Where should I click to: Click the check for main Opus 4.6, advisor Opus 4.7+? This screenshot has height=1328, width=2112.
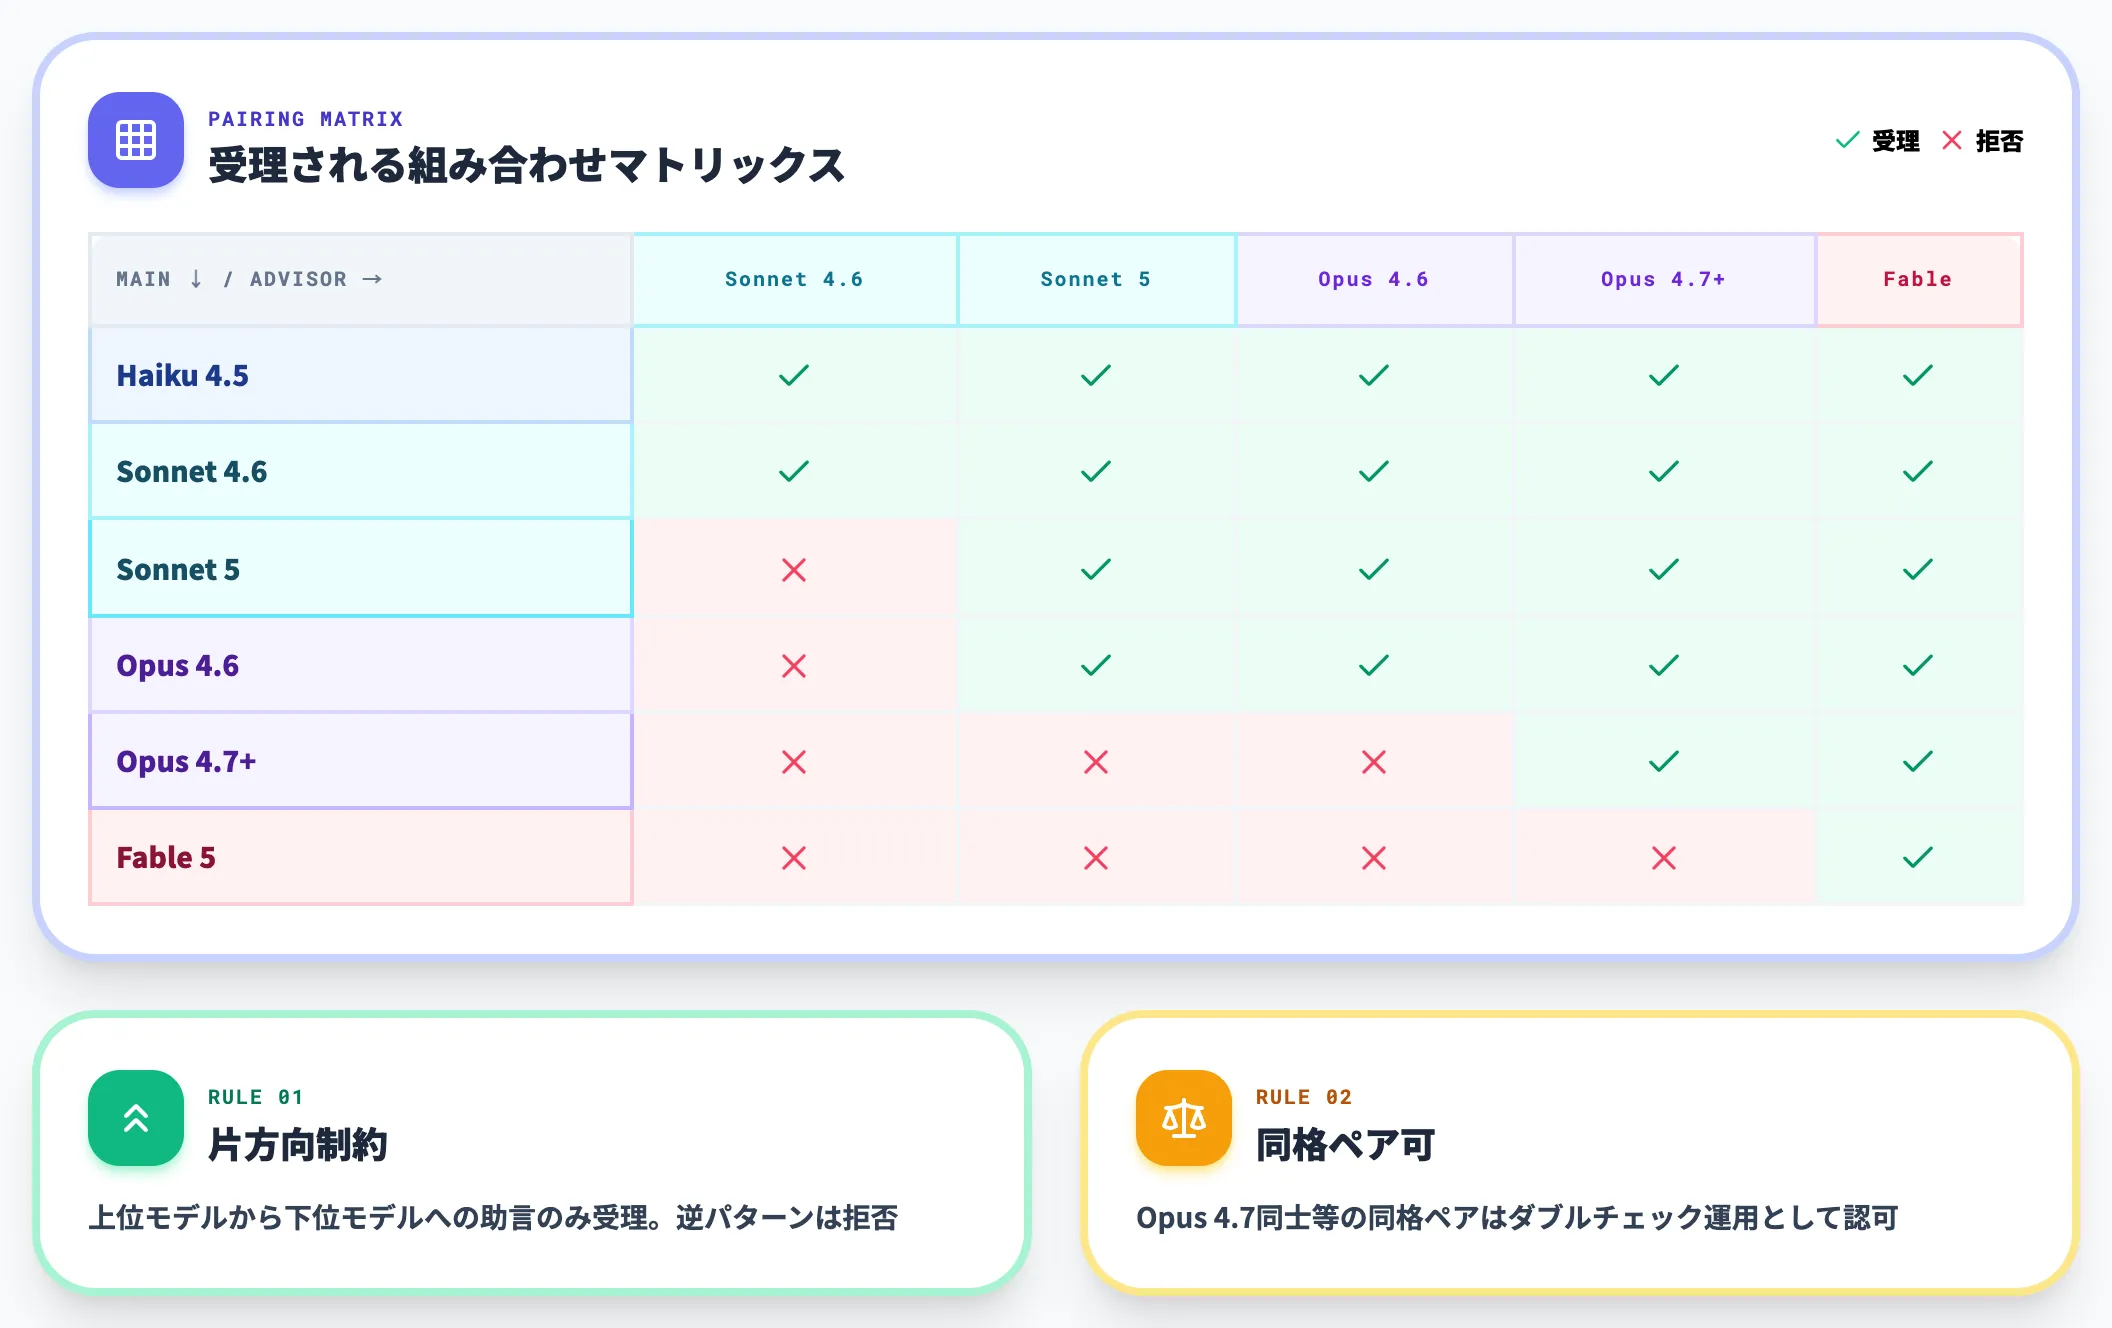click(x=1664, y=665)
